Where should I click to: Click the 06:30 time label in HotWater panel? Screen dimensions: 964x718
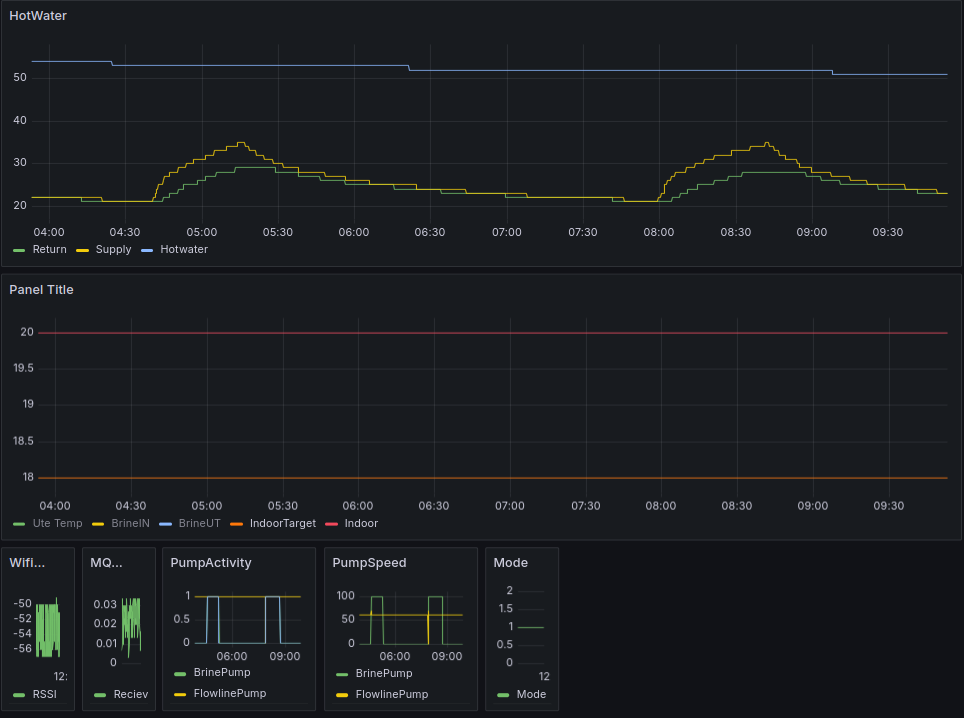click(x=430, y=232)
